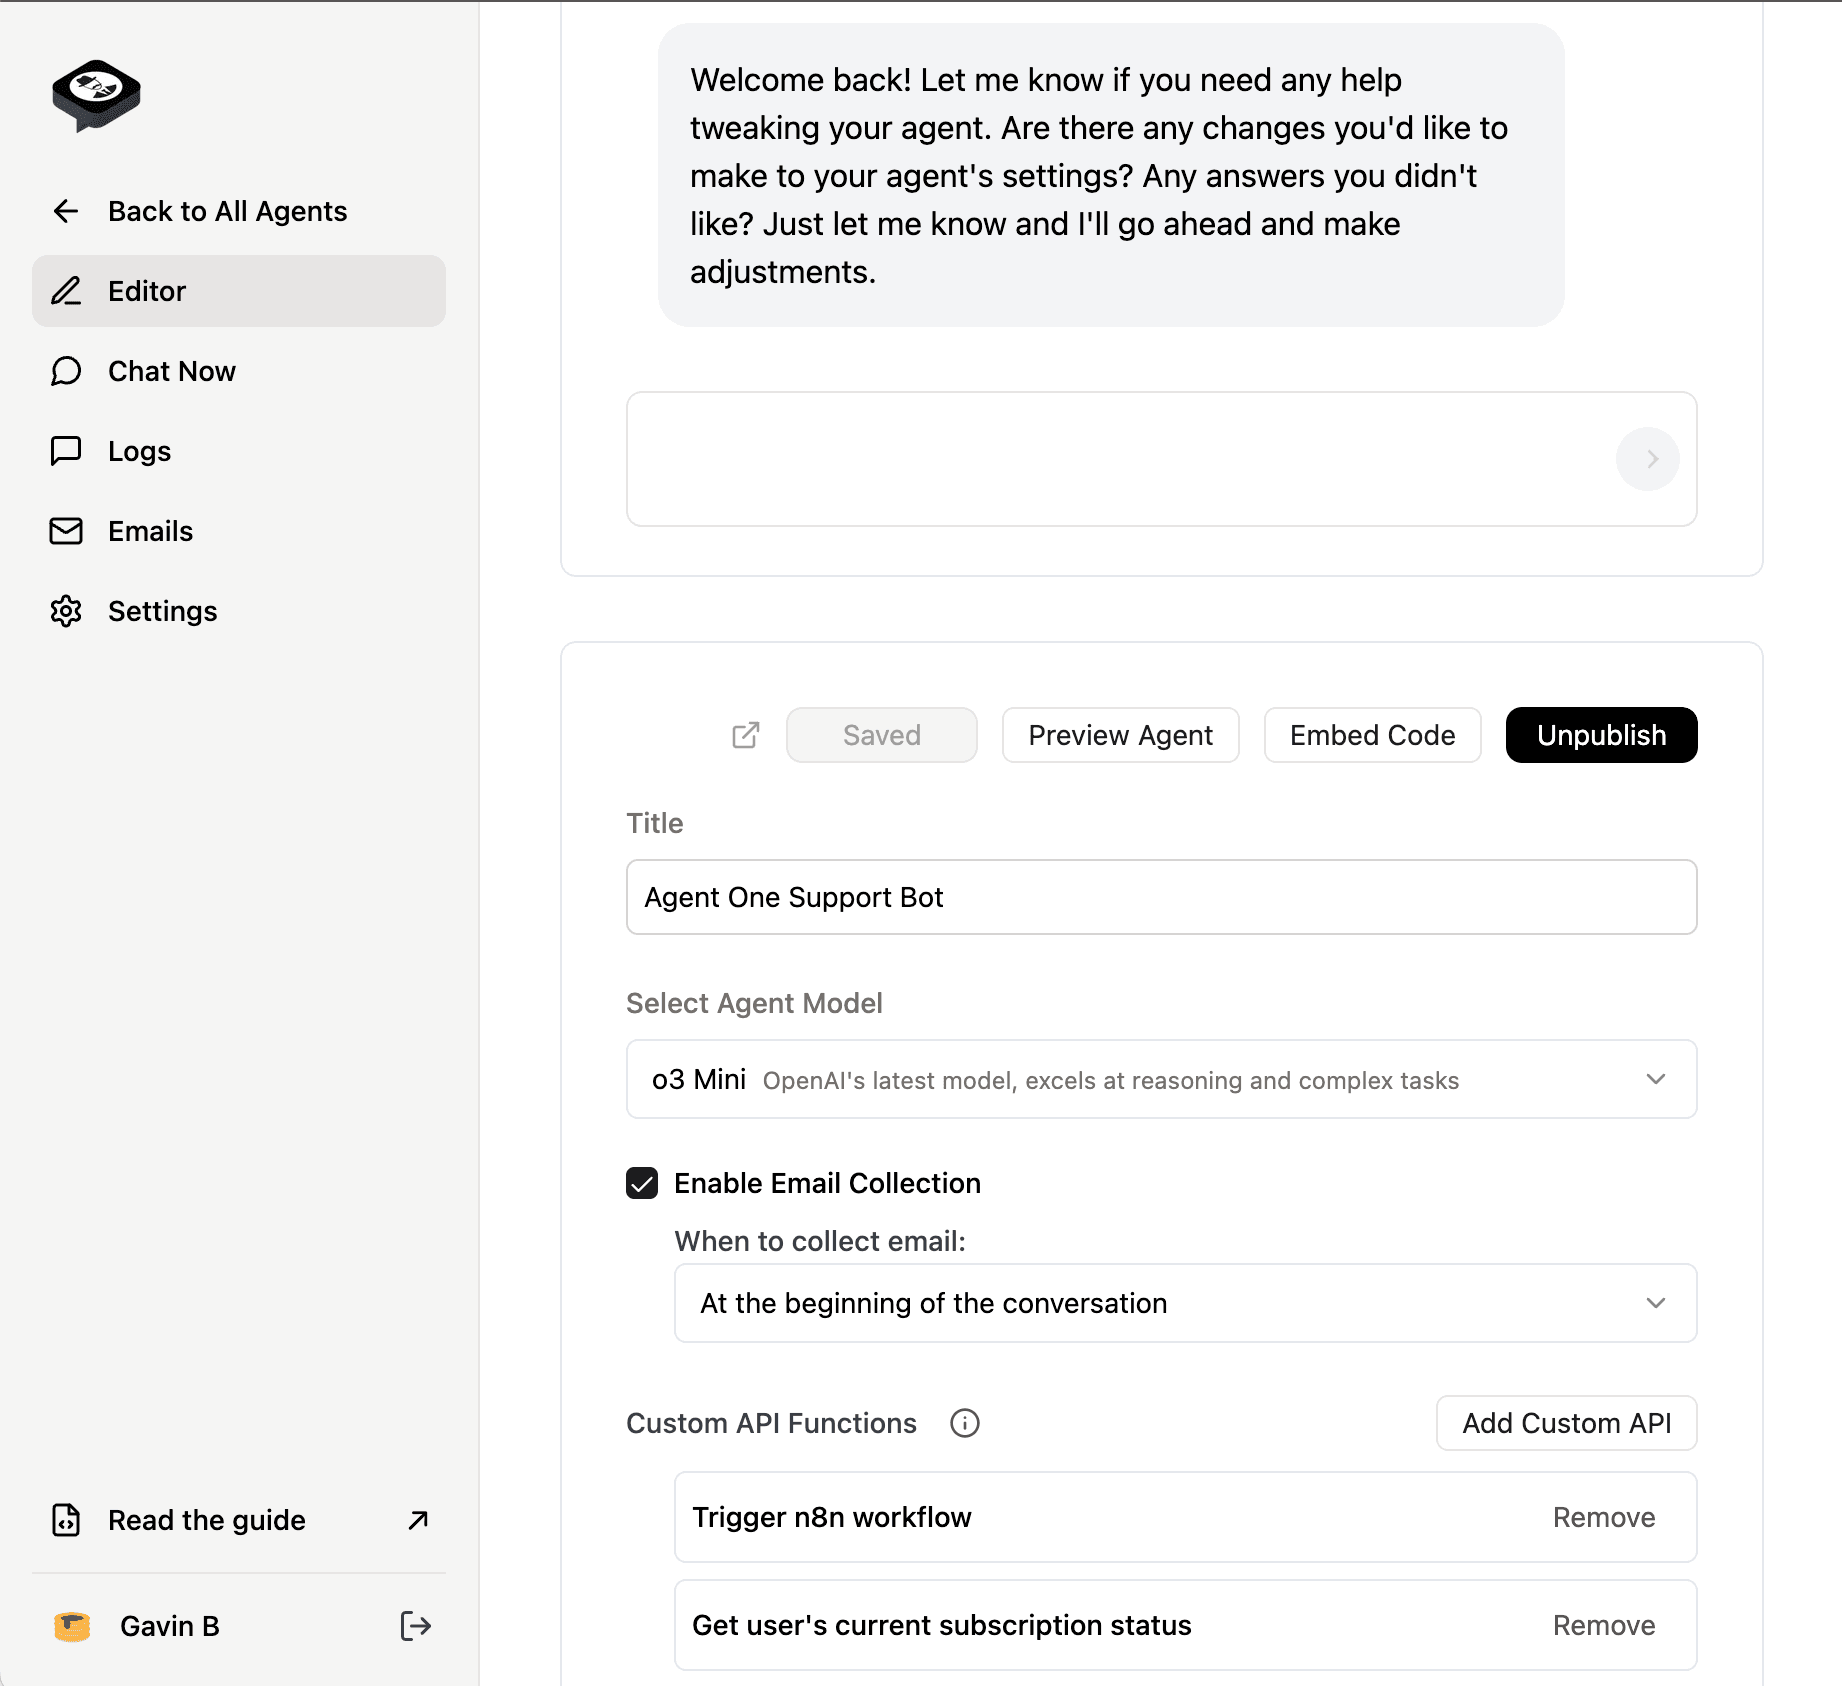Click the send arrow in the chat box
1842x1686 pixels.
tap(1647, 459)
